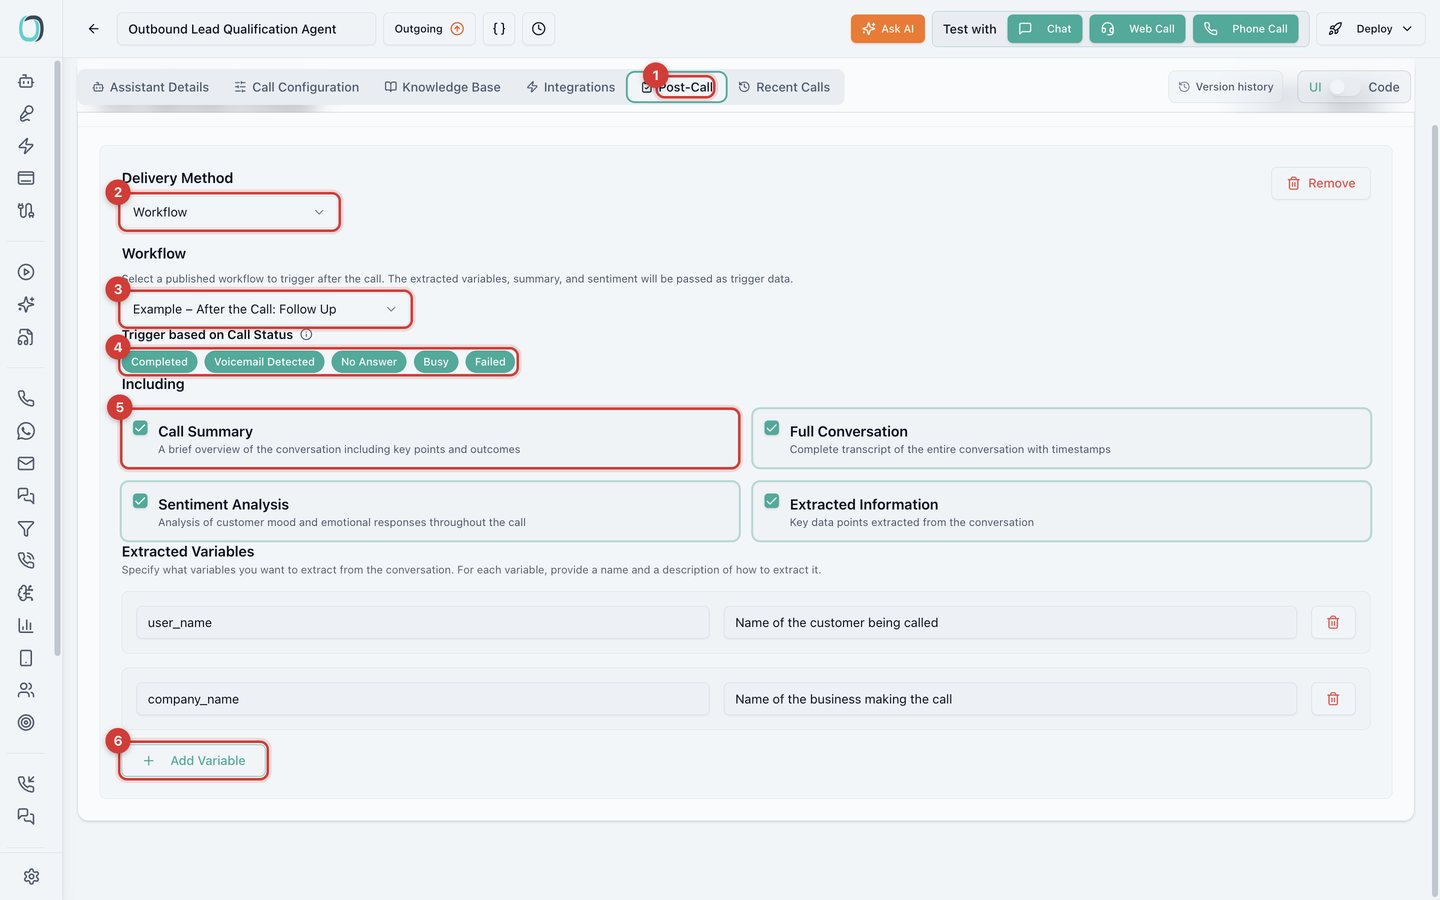Toggle the Extracted Information checkbox
Screen dimensions: 1440x900
pyautogui.click(x=772, y=501)
